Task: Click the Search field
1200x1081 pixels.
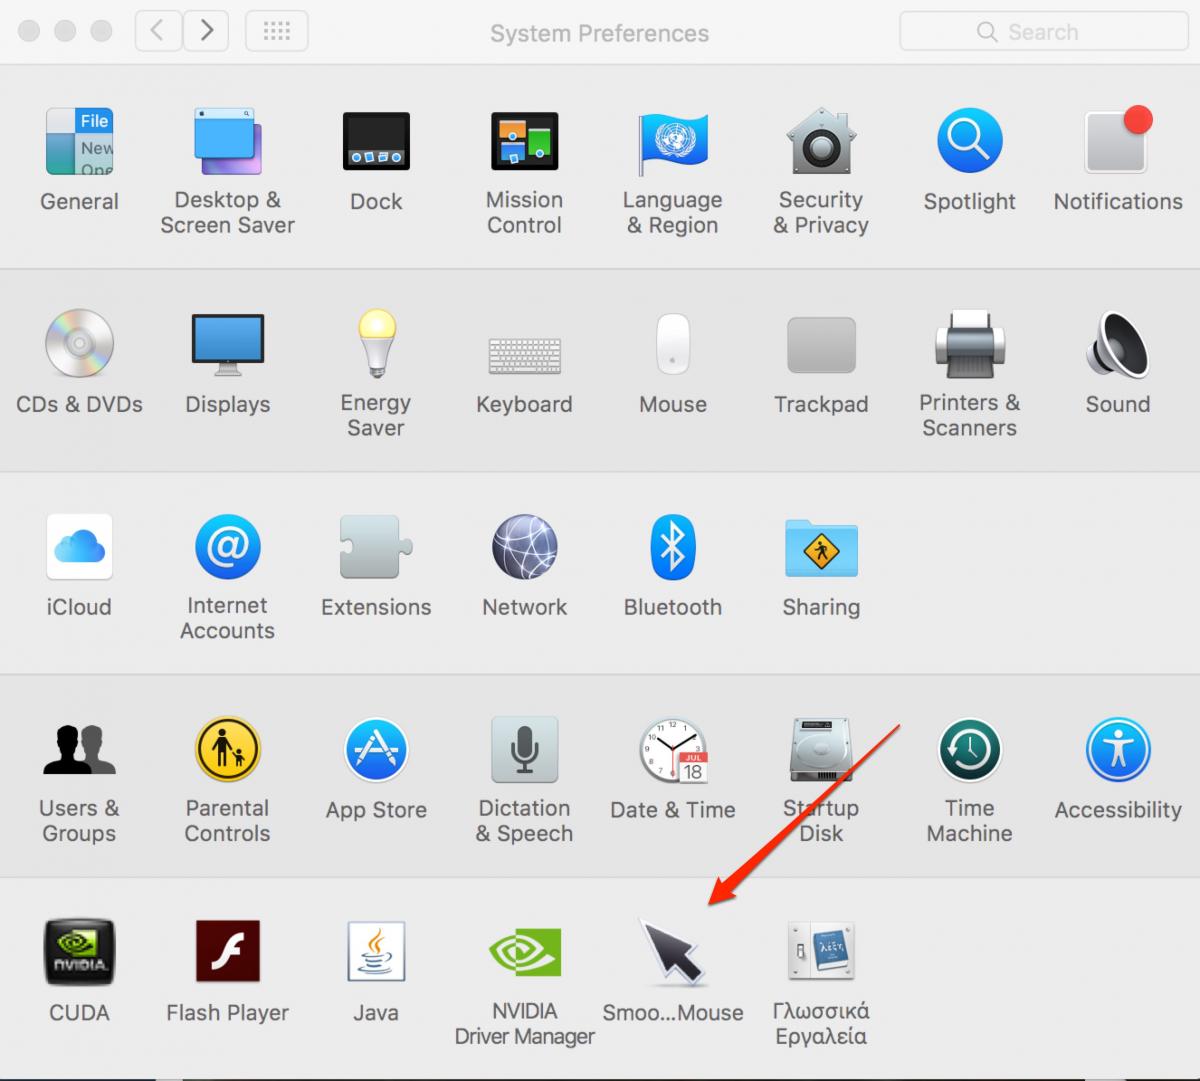Action: 1044,32
